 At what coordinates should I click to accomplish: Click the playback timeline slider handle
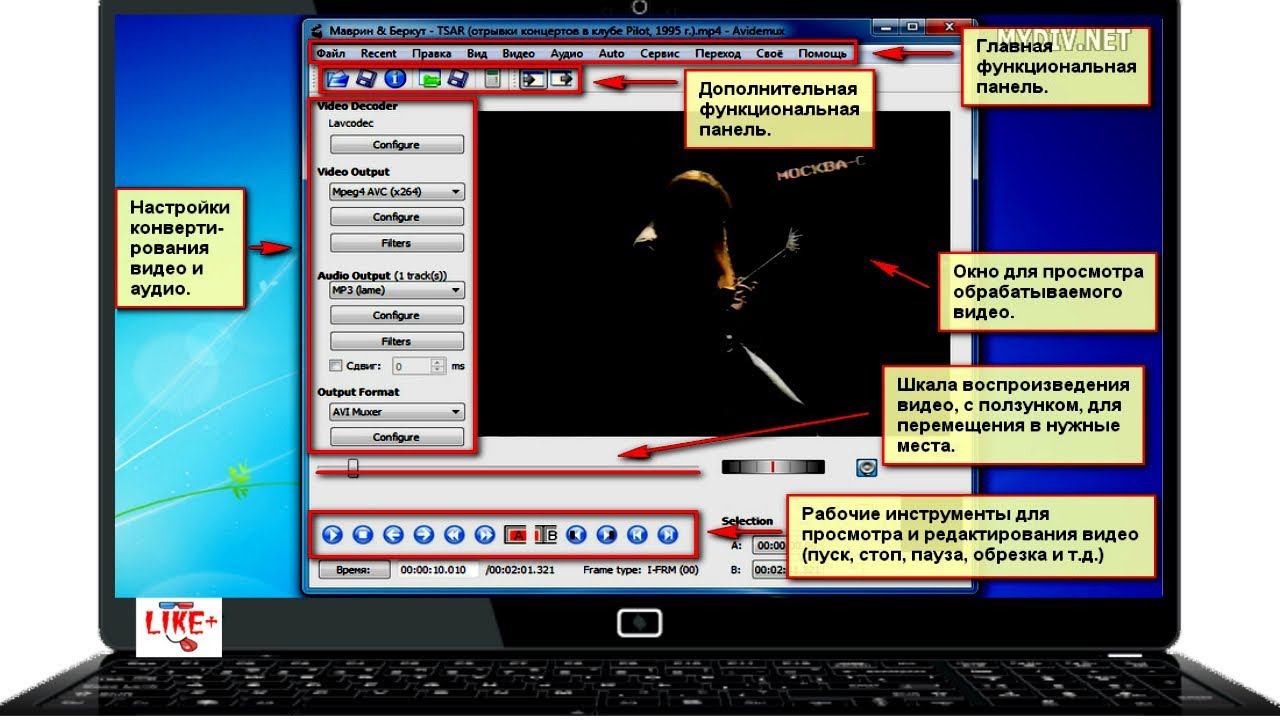[353, 468]
